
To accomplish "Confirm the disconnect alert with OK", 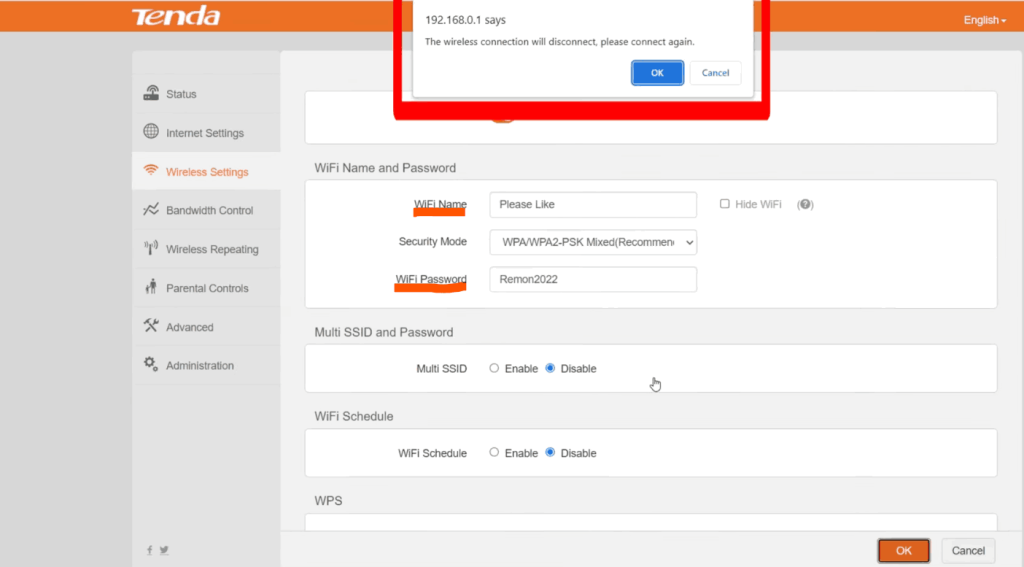I will [x=657, y=73].
